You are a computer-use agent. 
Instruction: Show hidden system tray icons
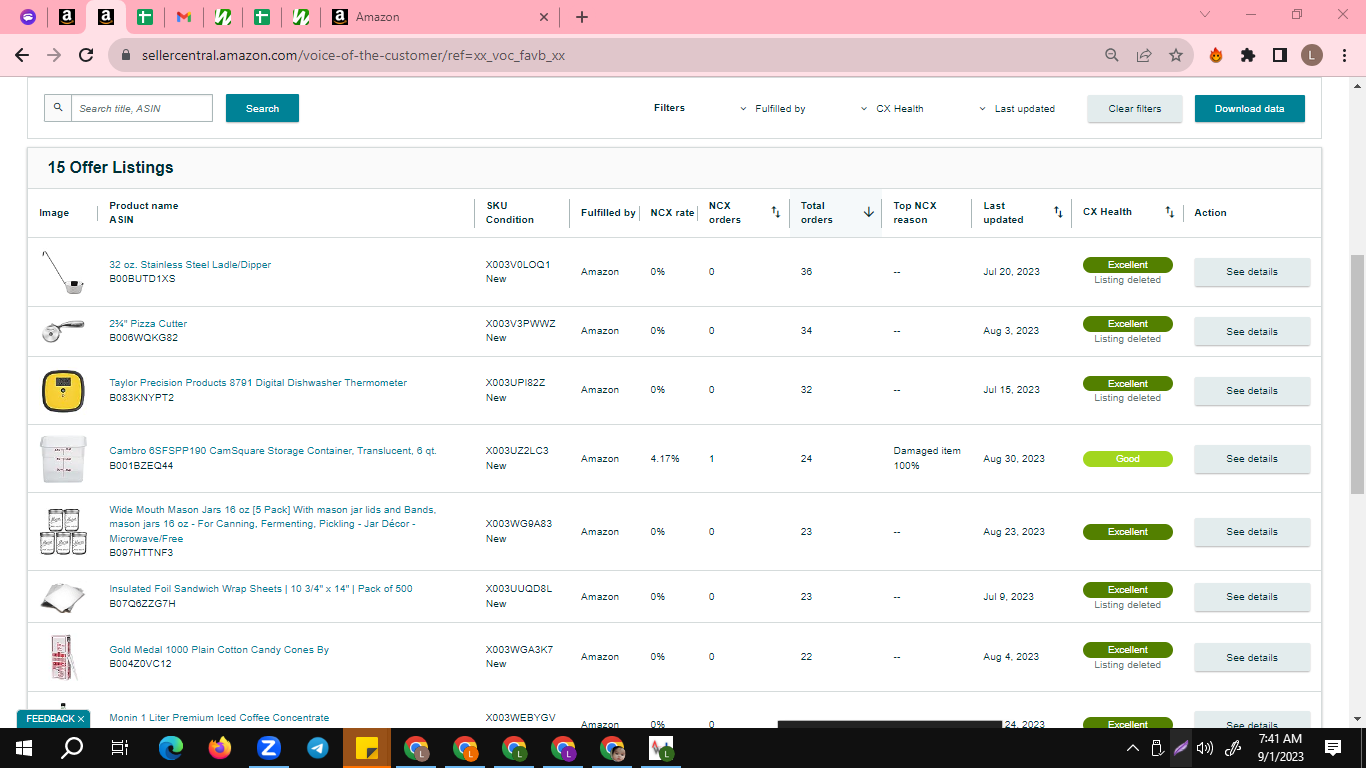click(1132, 748)
